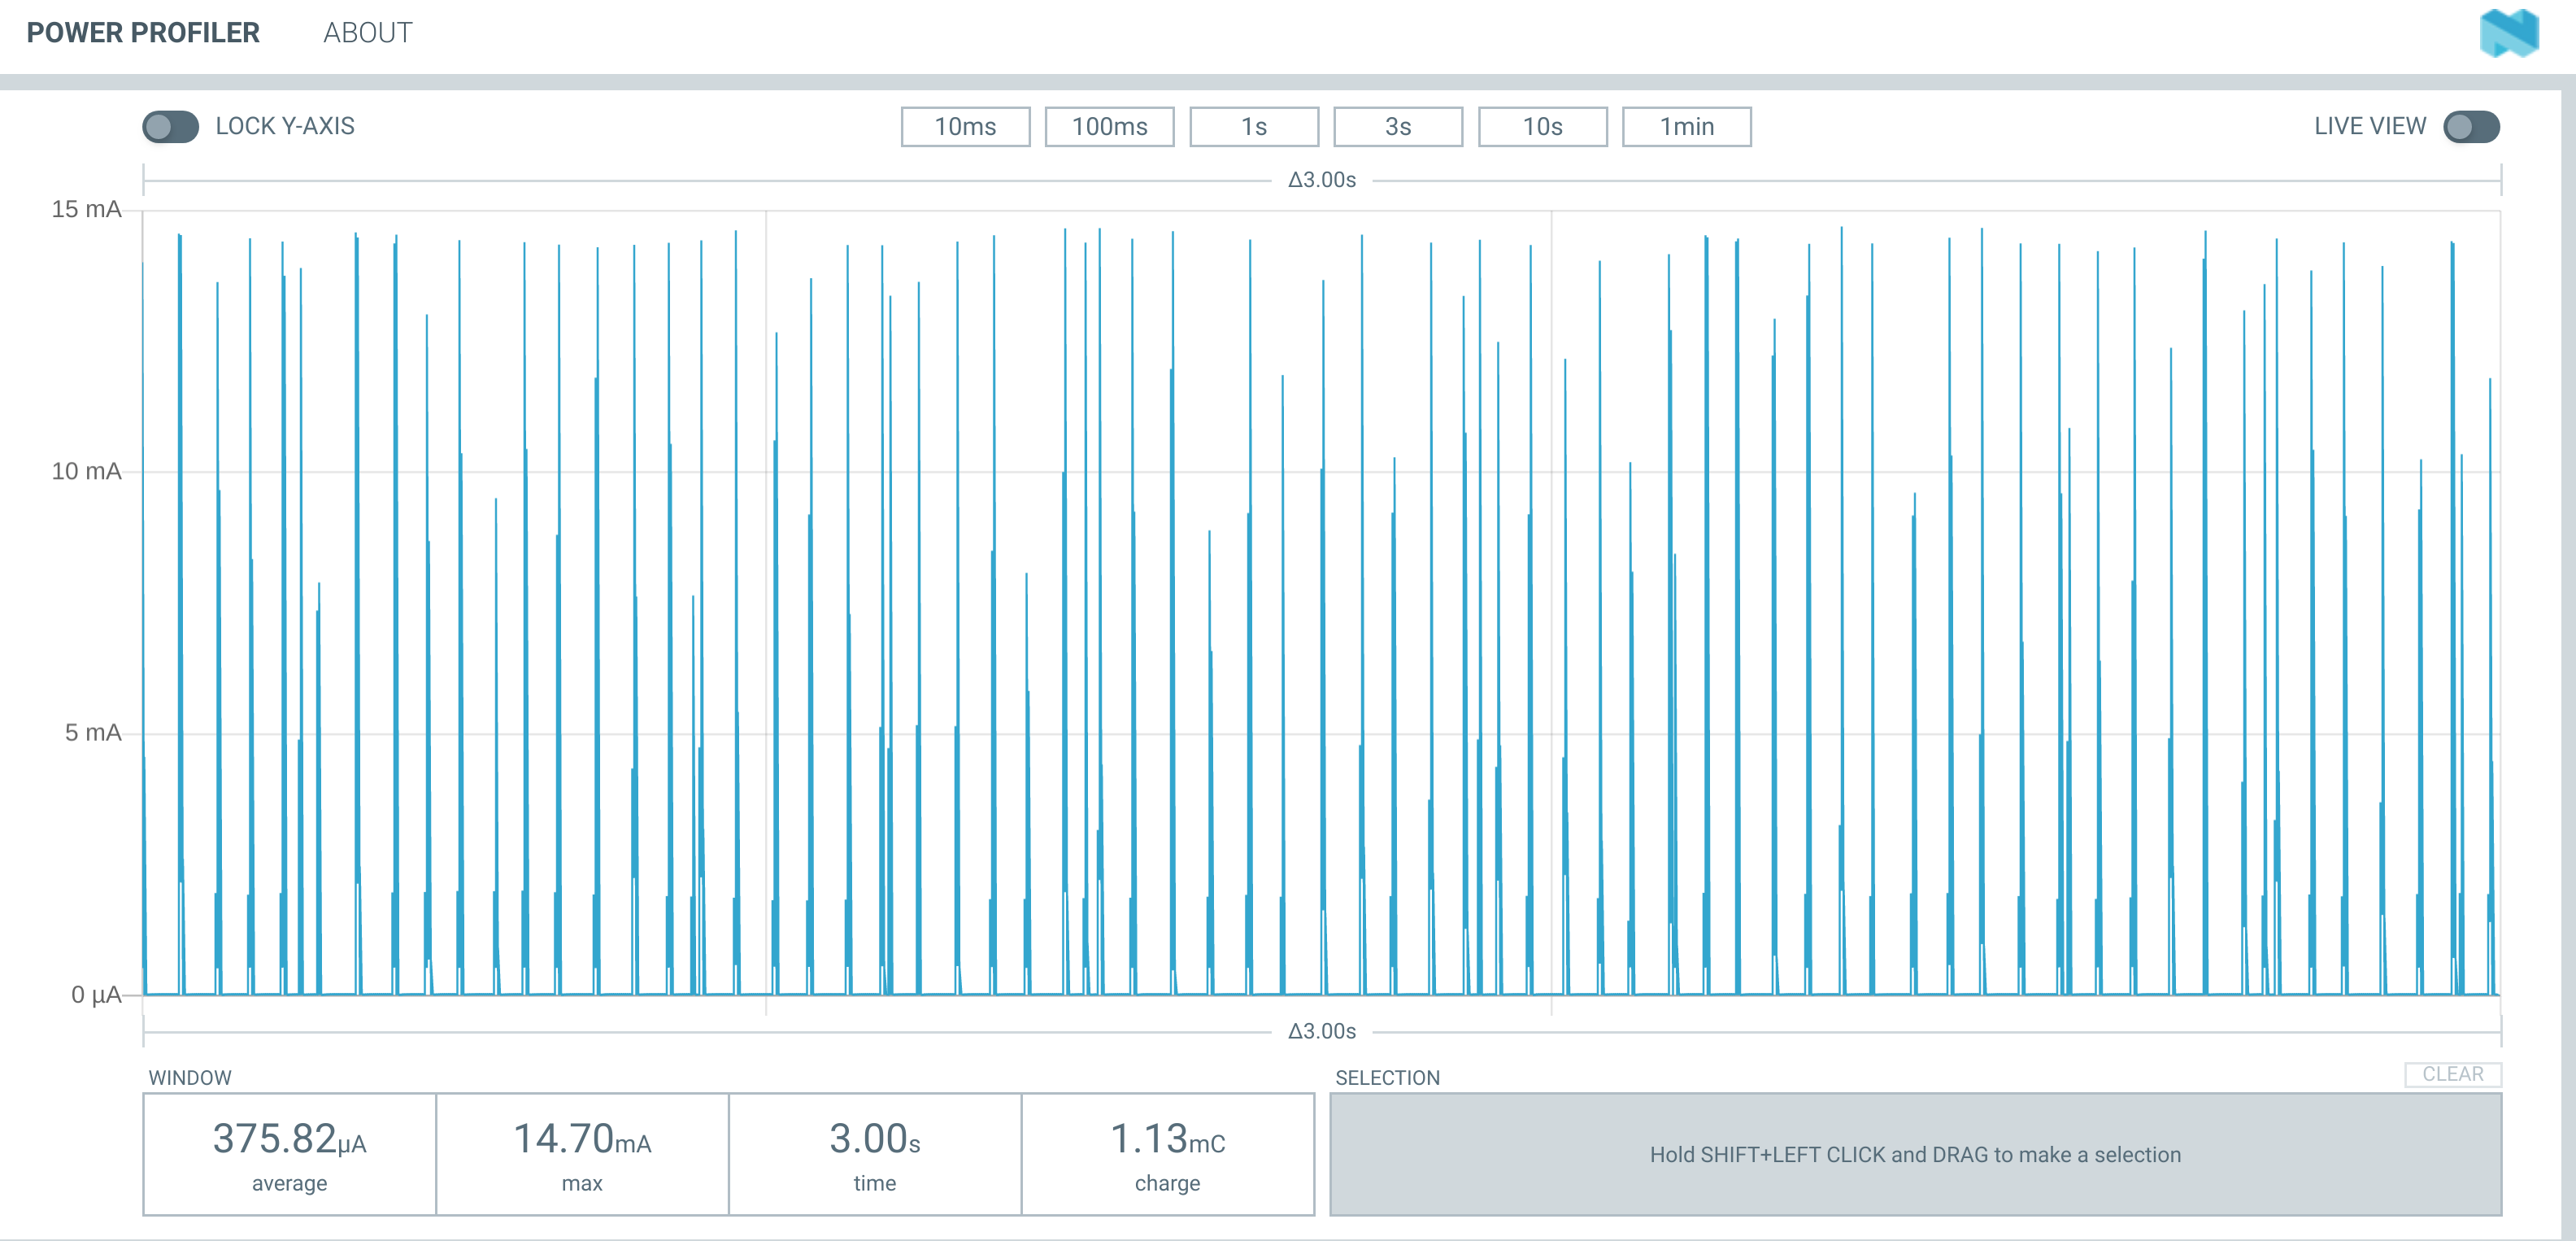This screenshot has width=2576, height=1241.
Task: Set the time window to 100ms
Action: pyautogui.click(x=1109, y=127)
